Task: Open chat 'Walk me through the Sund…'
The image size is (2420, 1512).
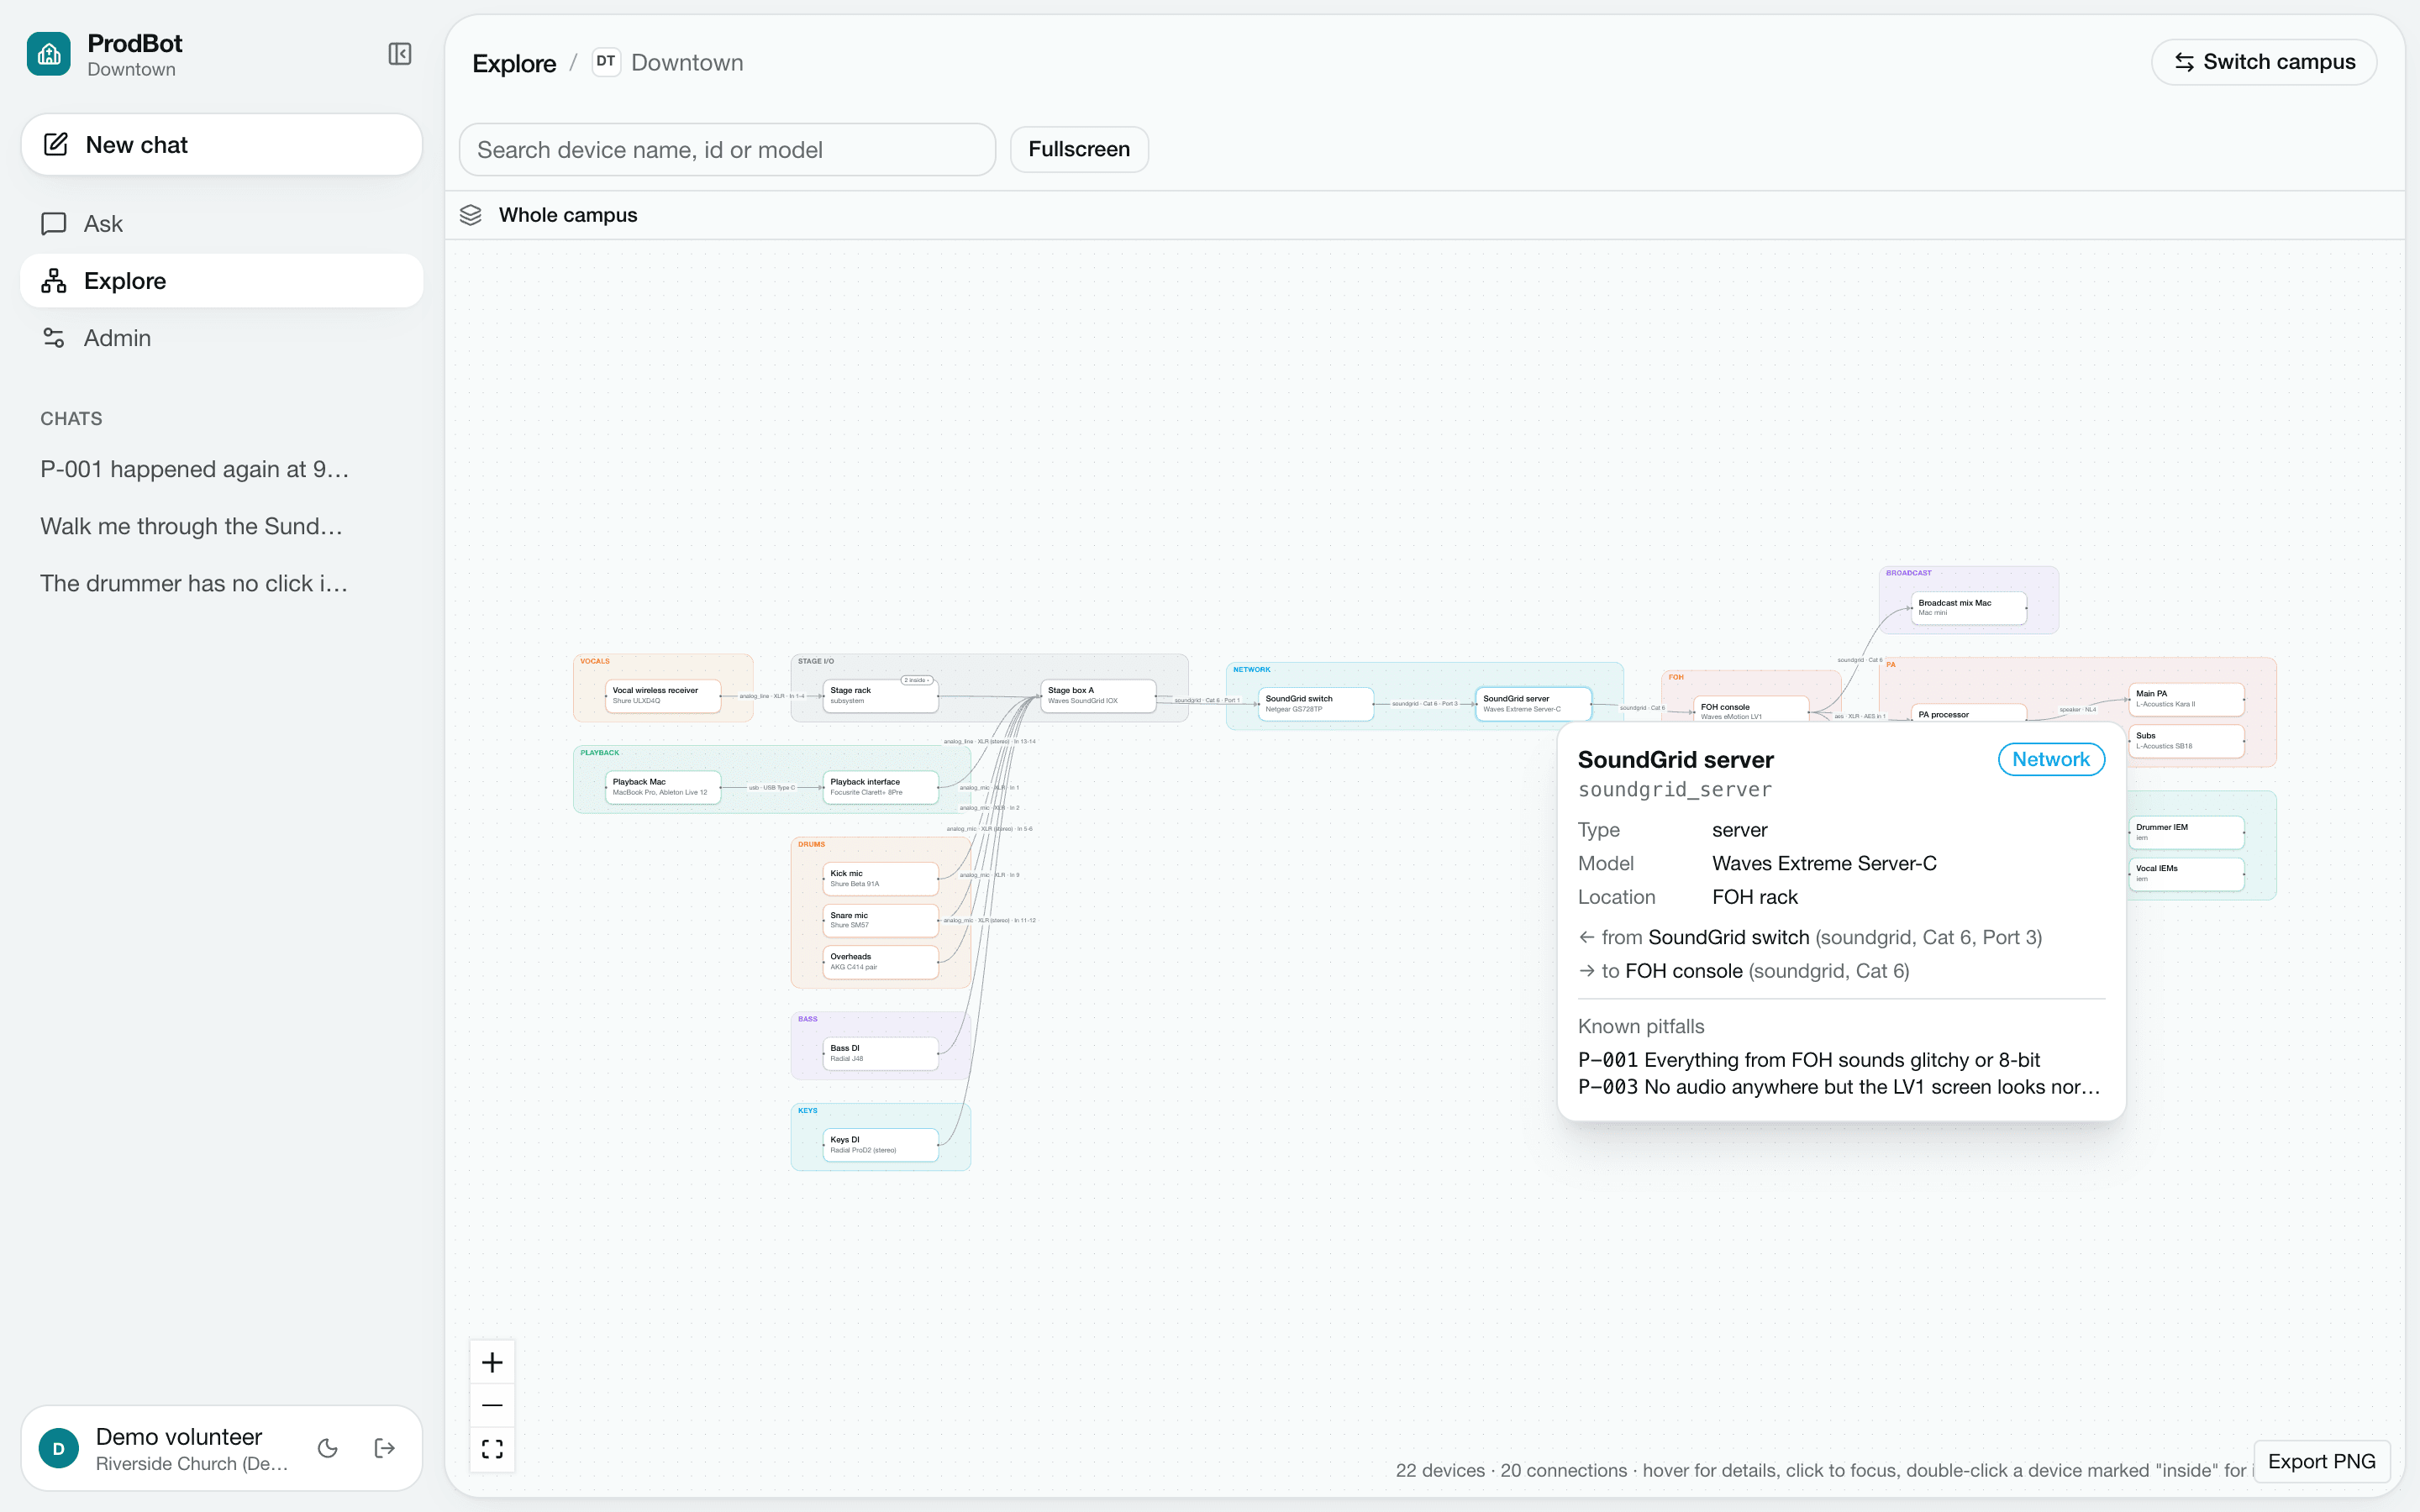Action: 222,526
